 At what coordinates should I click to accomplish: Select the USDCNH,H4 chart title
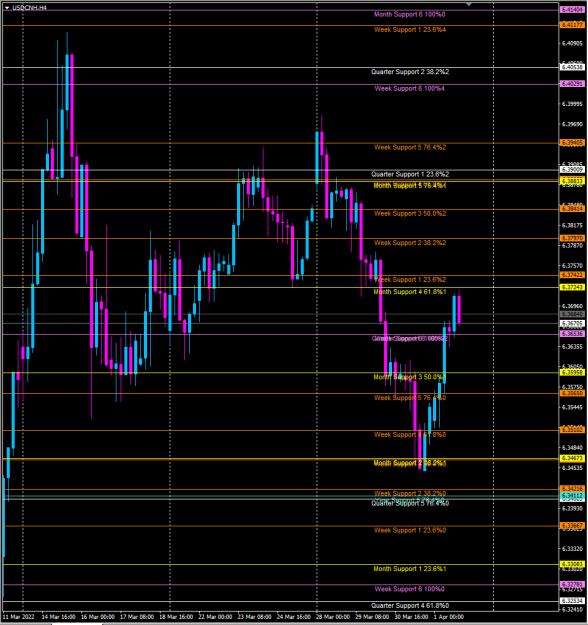(x=29, y=8)
